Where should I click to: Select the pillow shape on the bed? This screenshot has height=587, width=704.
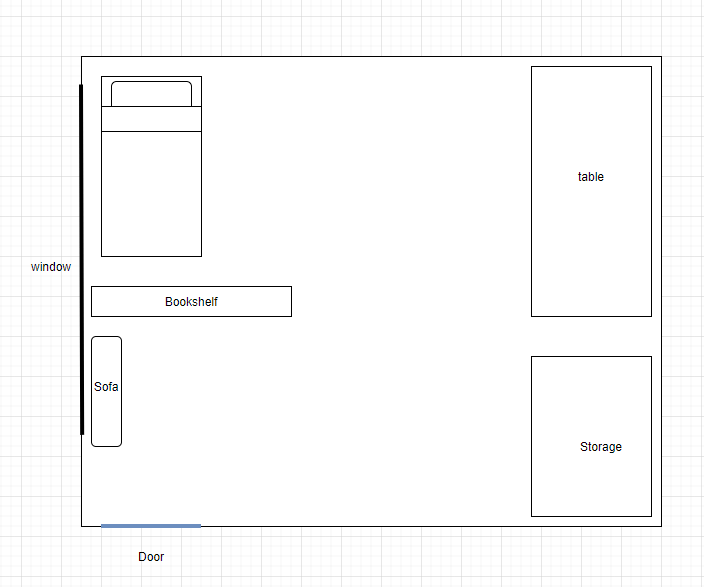151,93
